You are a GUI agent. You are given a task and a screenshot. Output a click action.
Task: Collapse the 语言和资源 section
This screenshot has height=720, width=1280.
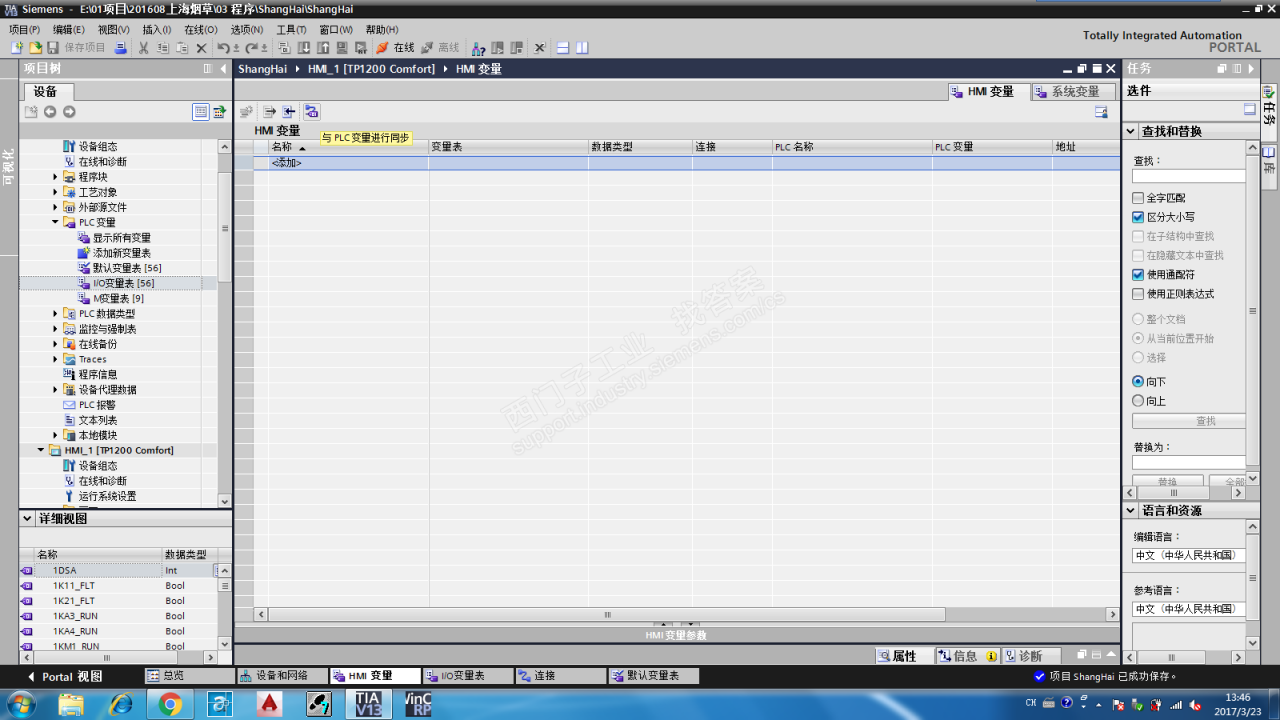point(1131,510)
